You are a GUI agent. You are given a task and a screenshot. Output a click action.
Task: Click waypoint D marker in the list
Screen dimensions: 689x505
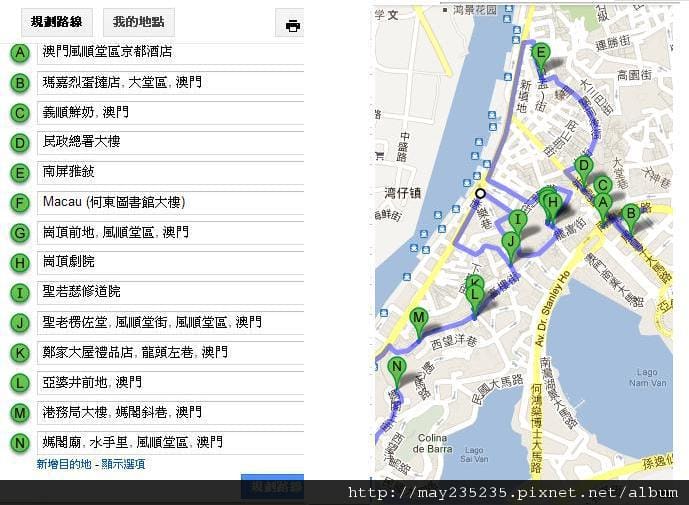pyautogui.click(x=20, y=143)
